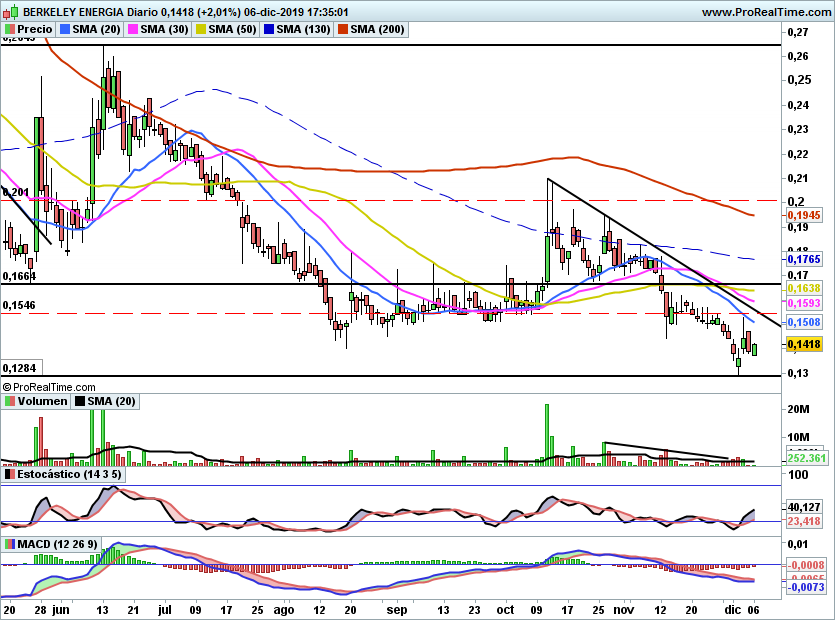835x620 pixels.
Task: Open the Volumen panel label
Action: [x=43, y=401]
